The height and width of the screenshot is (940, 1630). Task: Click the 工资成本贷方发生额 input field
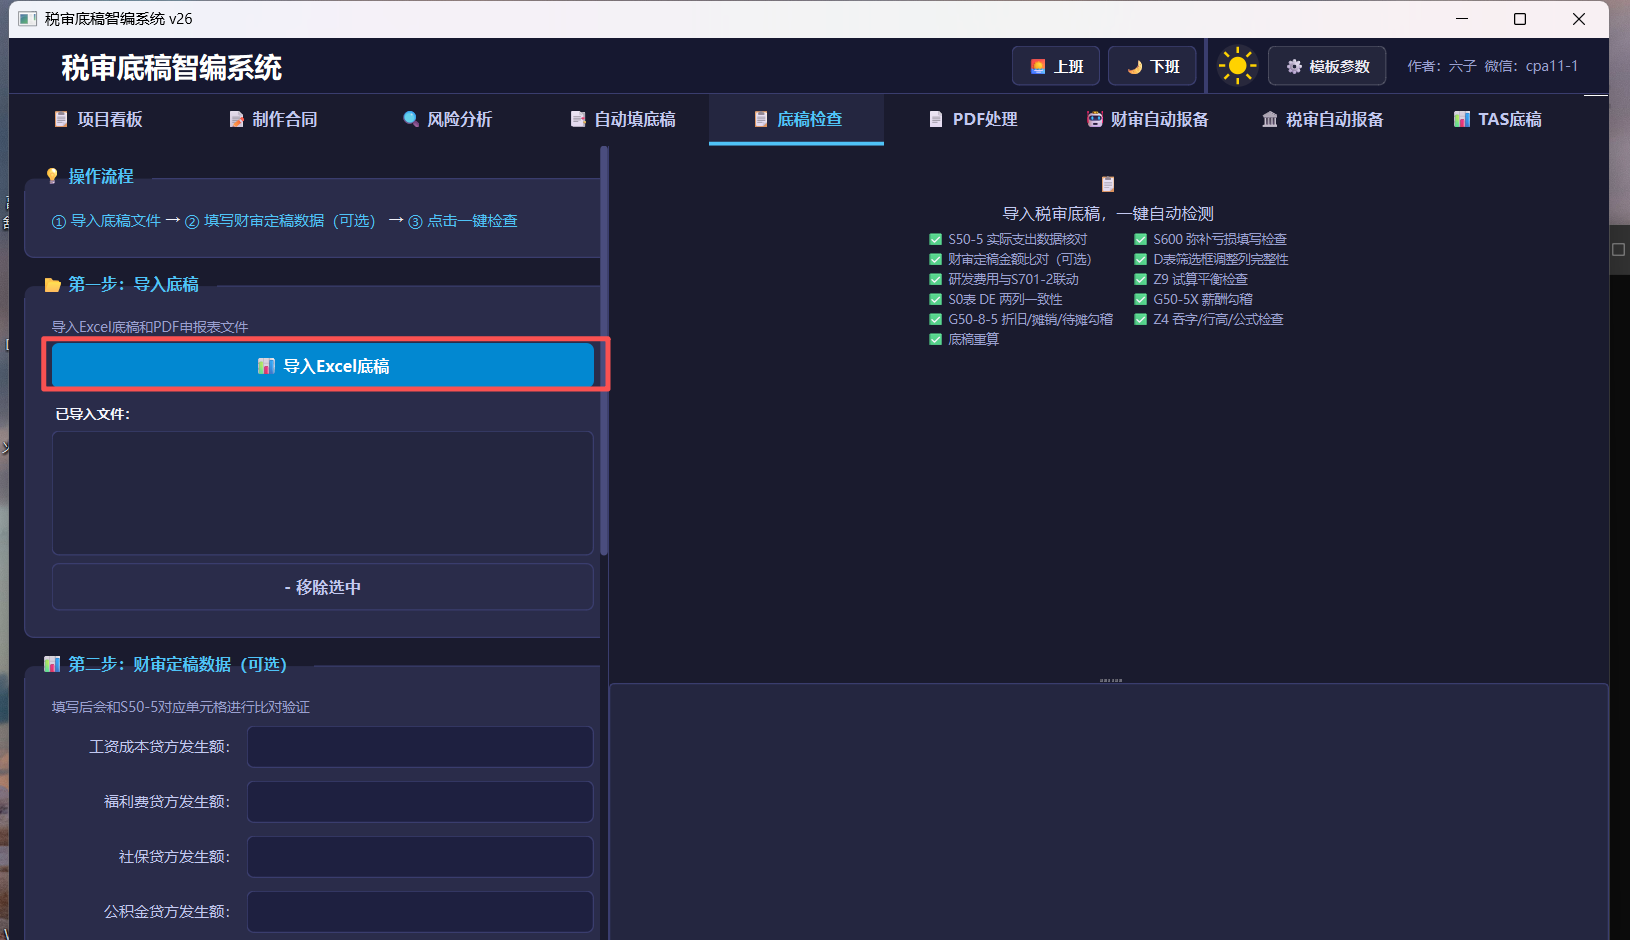point(420,747)
